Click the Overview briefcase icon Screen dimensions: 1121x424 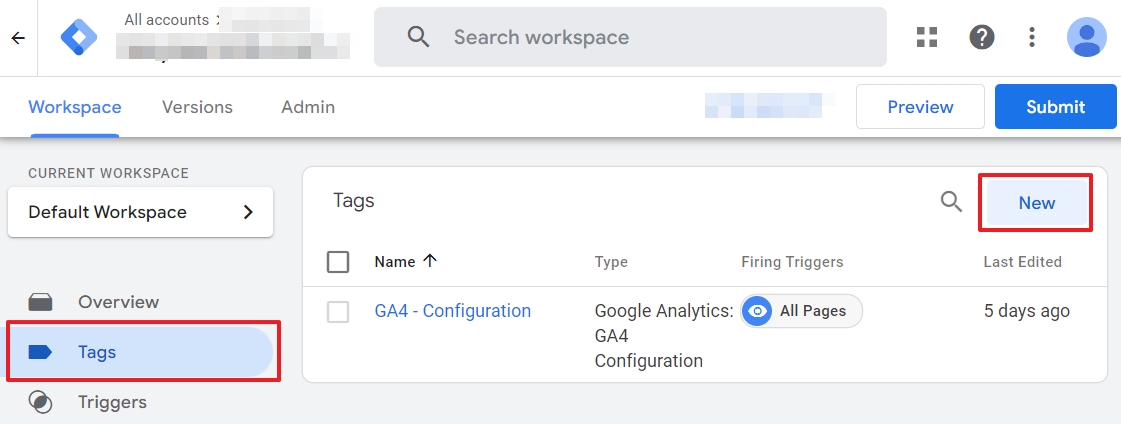coord(41,302)
